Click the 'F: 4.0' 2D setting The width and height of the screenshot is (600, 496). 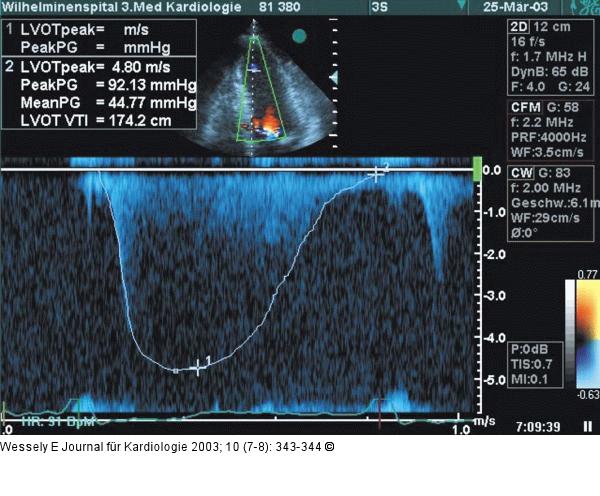tap(528, 87)
